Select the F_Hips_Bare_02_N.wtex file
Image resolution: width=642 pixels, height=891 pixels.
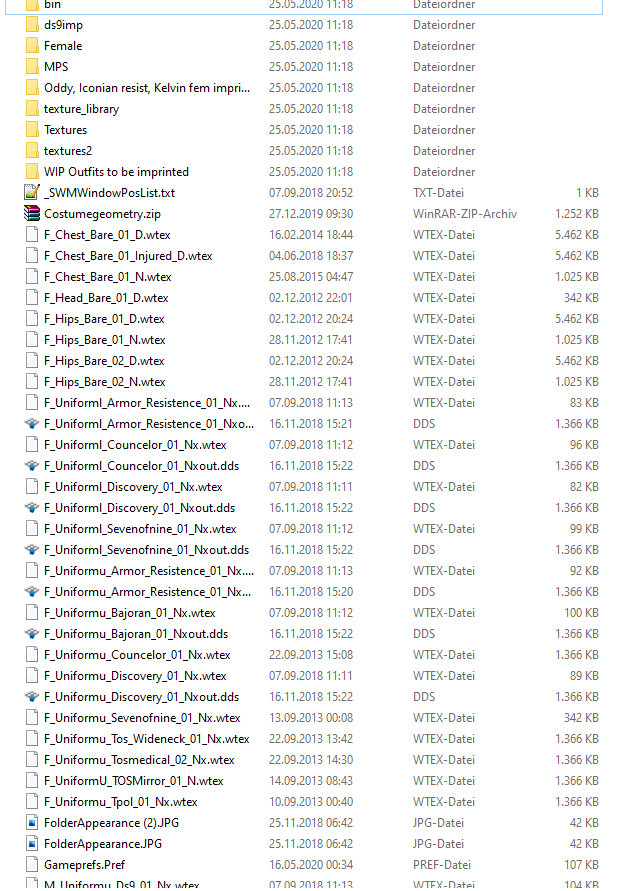[104, 382]
